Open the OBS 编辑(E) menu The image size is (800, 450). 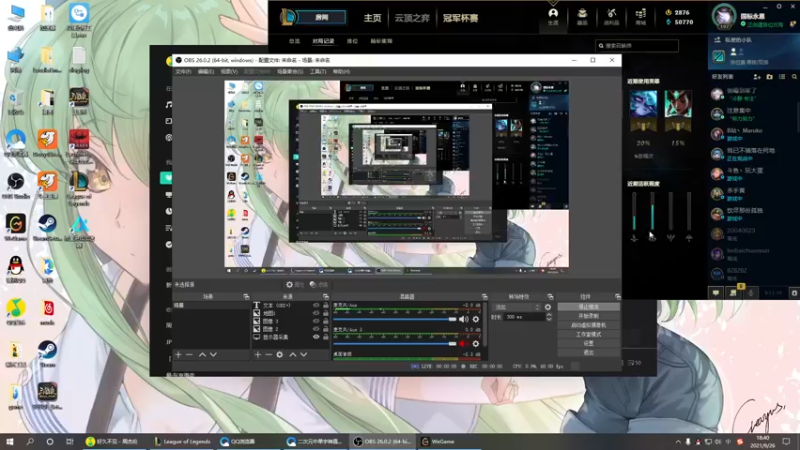pos(206,71)
